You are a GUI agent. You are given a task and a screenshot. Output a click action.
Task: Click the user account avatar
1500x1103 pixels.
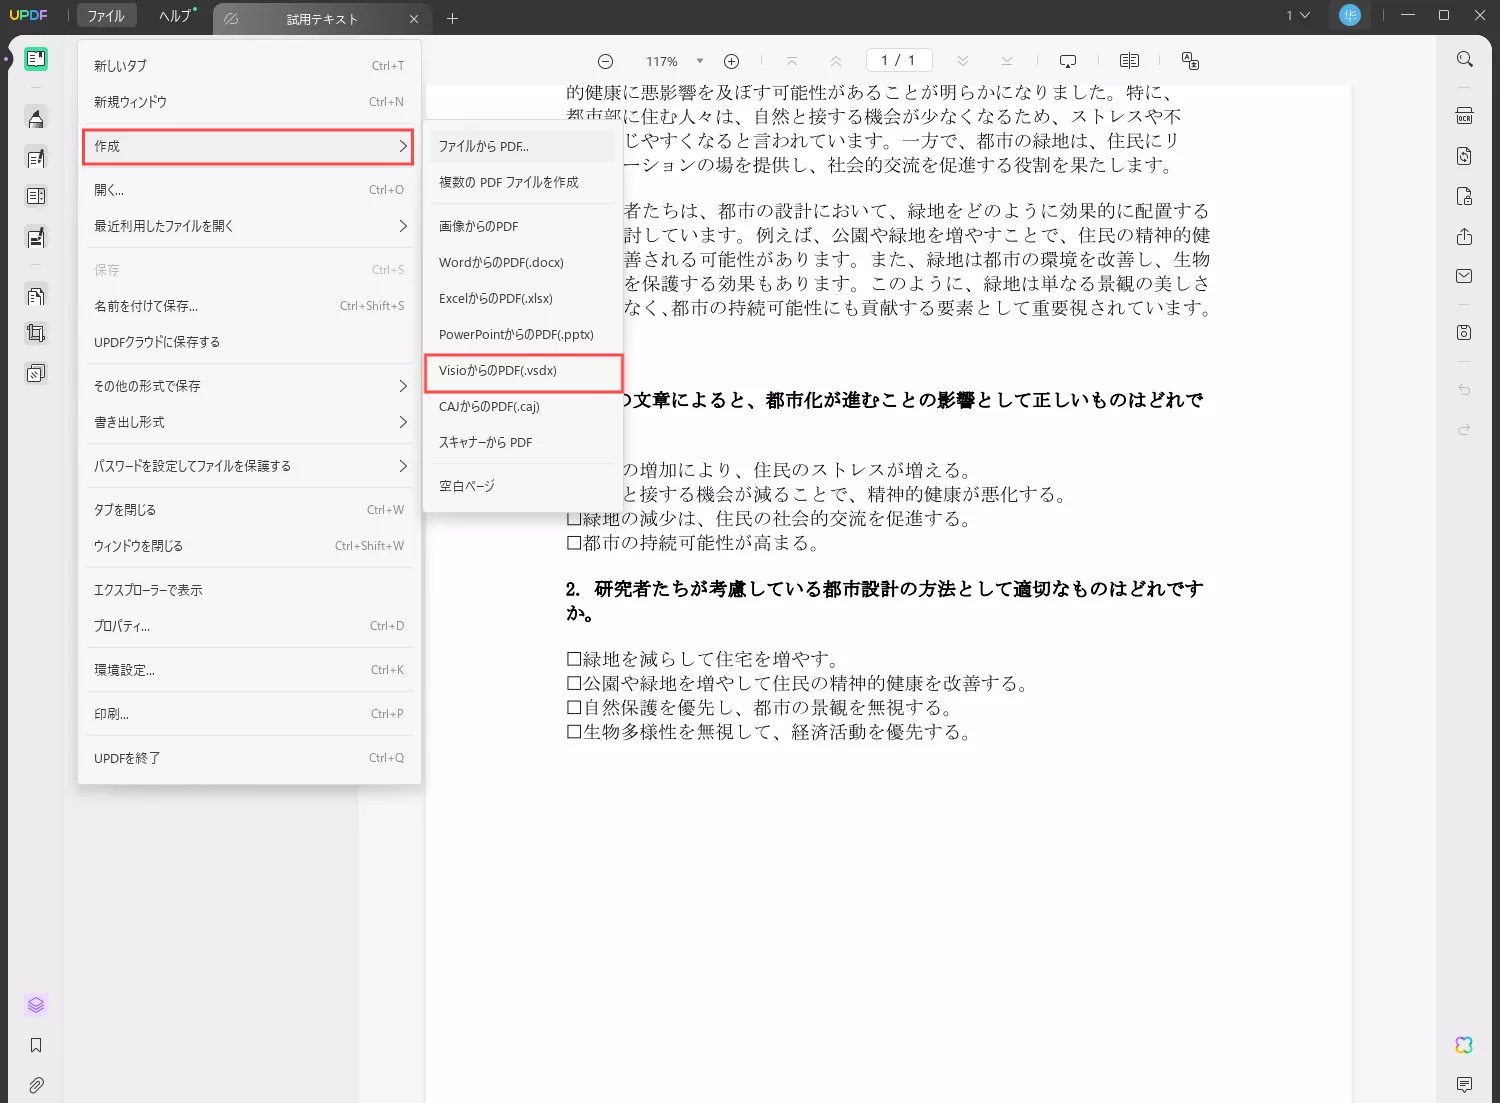(1350, 15)
